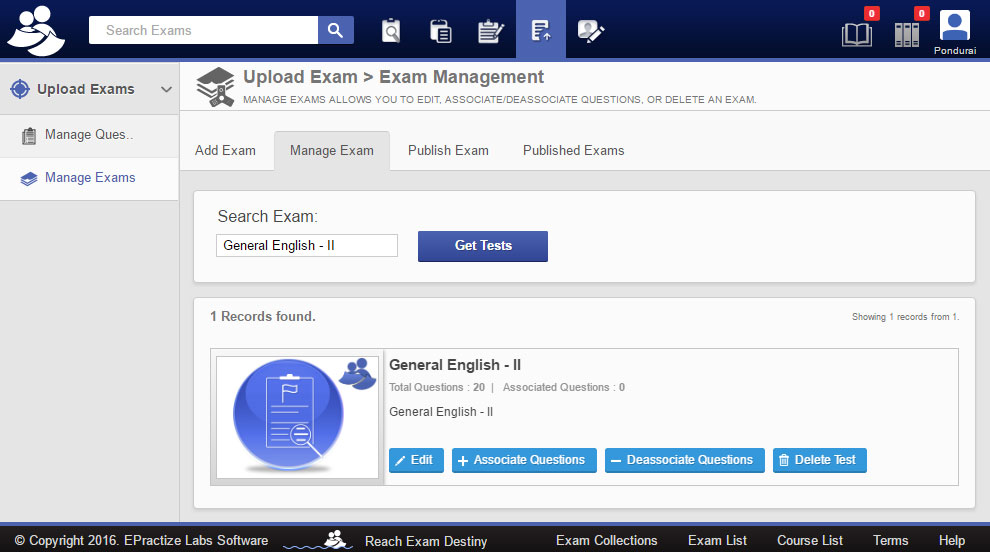Viewport: 990px width, 552px height.
Task: Switch to the Publish Exam tab
Action: pyautogui.click(x=448, y=151)
